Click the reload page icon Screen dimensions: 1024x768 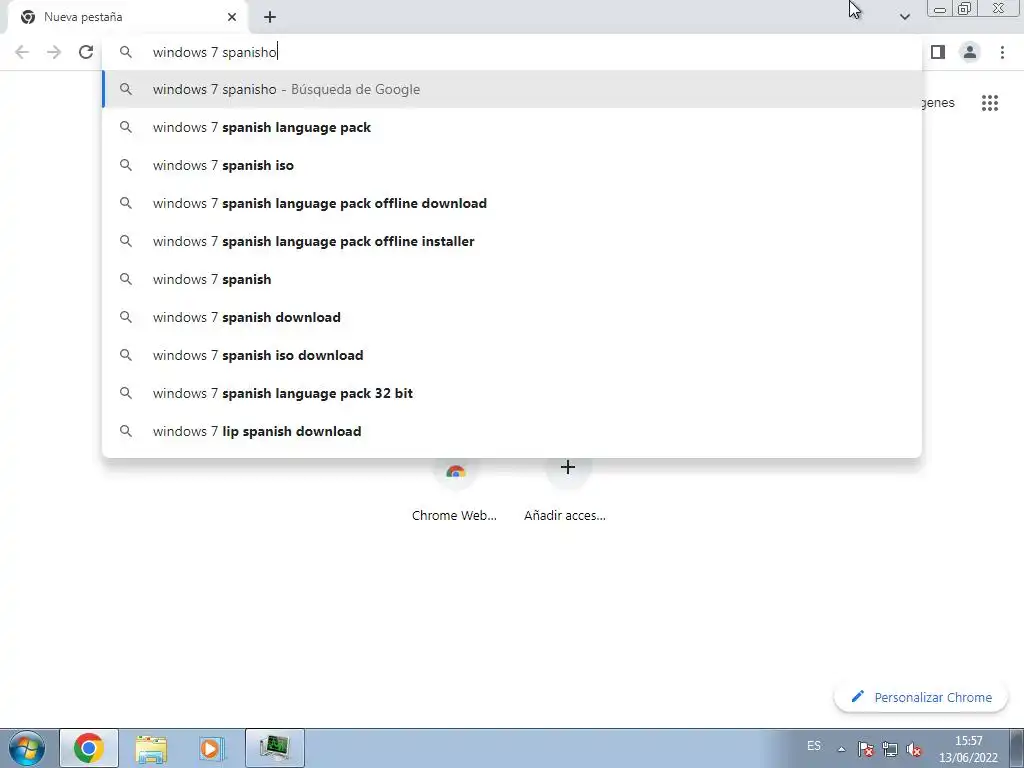86,52
